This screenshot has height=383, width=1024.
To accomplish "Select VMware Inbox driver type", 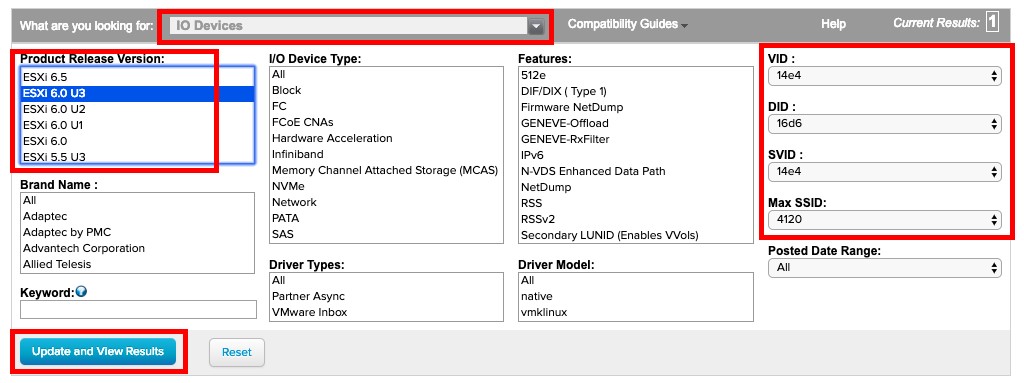I will pyautogui.click(x=386, y=312).
